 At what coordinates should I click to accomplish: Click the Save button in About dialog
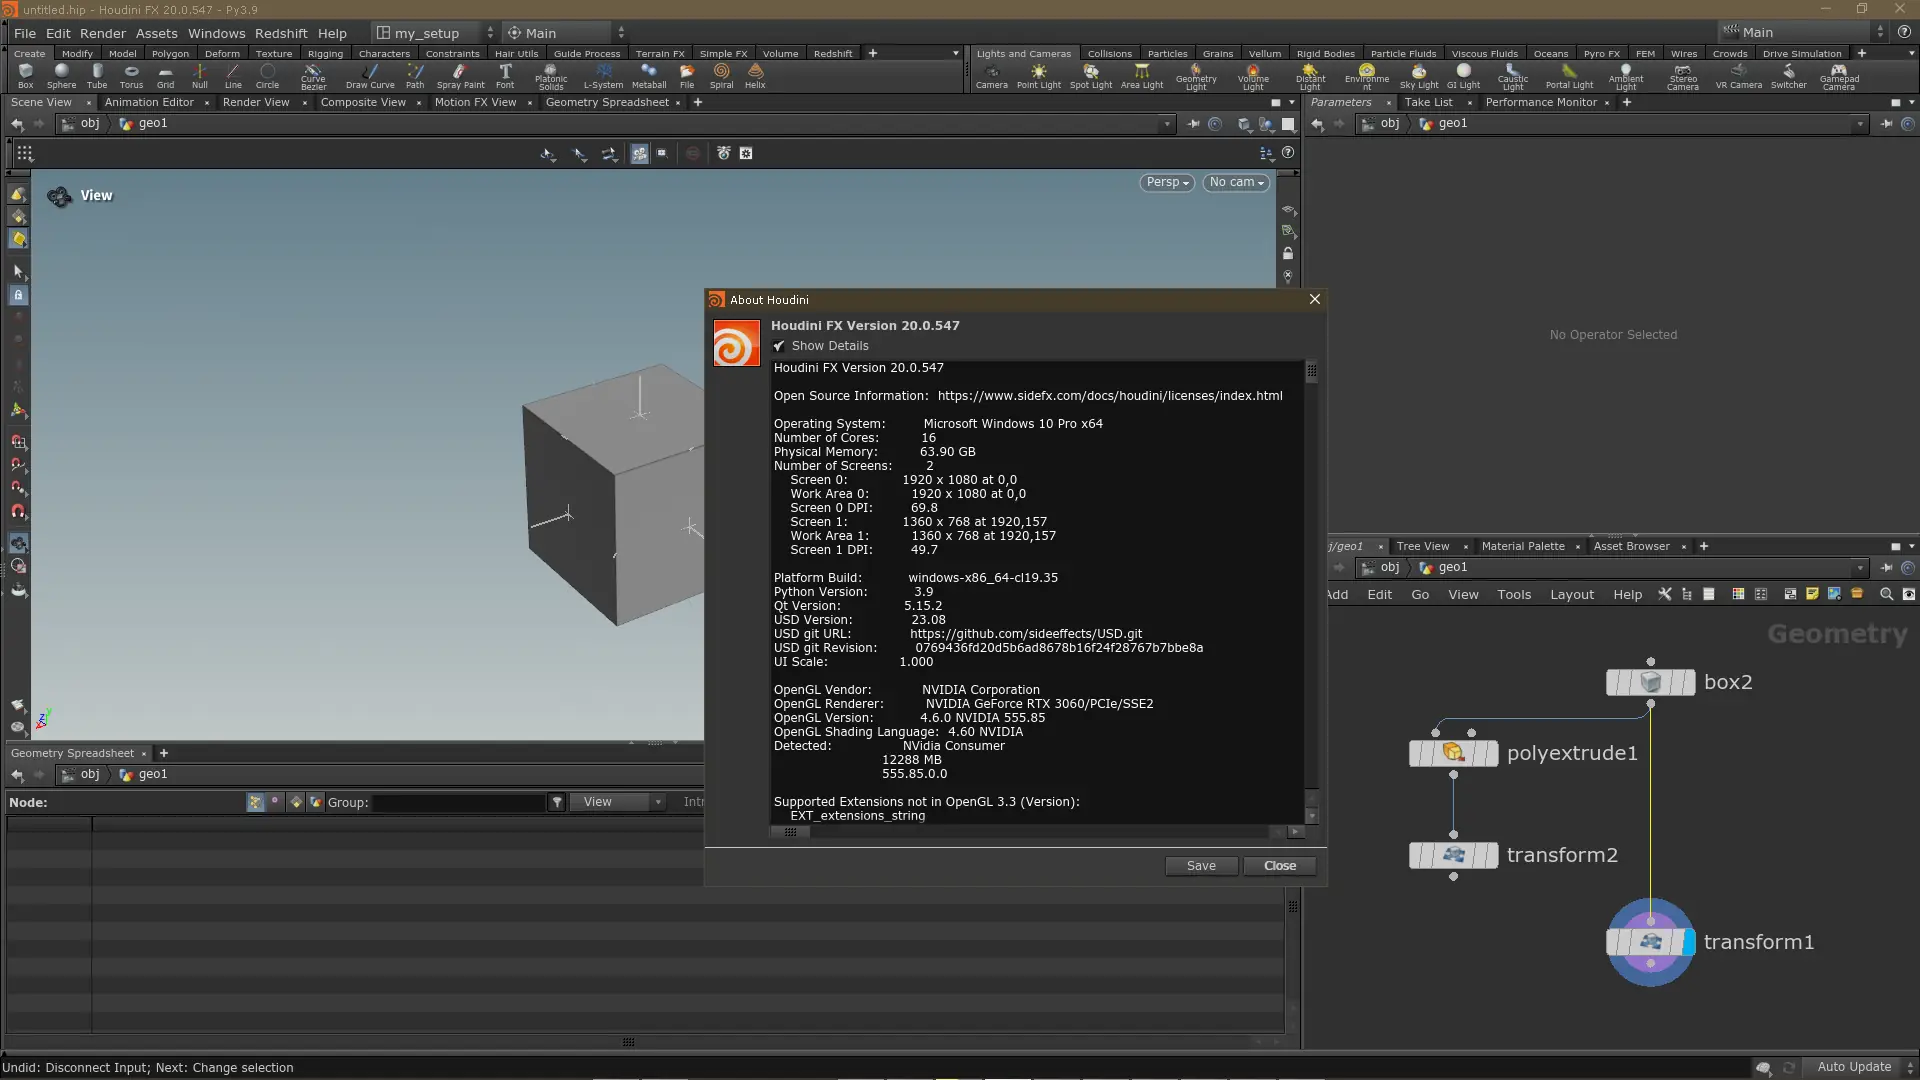point(1201,866)
